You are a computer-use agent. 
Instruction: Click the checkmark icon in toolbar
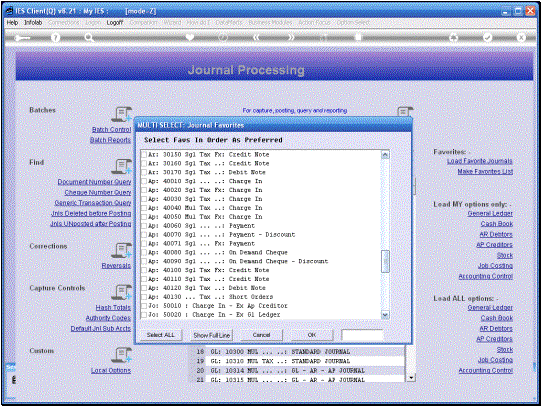(487, 38)
